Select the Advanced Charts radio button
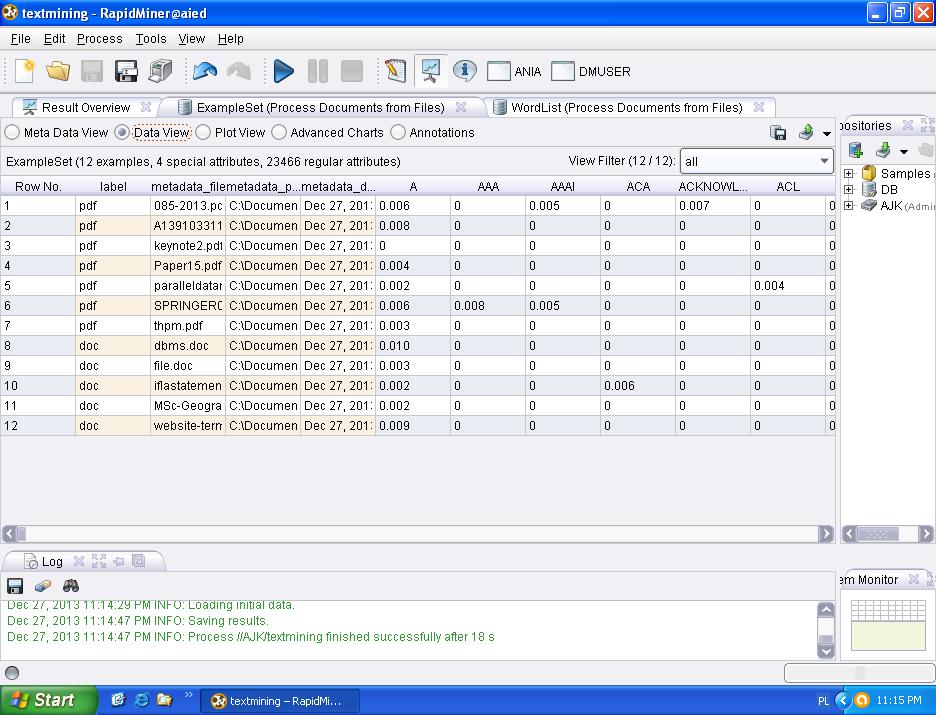Image resolution: width=936 pixels, height=715 pixels. pos(279,132)
